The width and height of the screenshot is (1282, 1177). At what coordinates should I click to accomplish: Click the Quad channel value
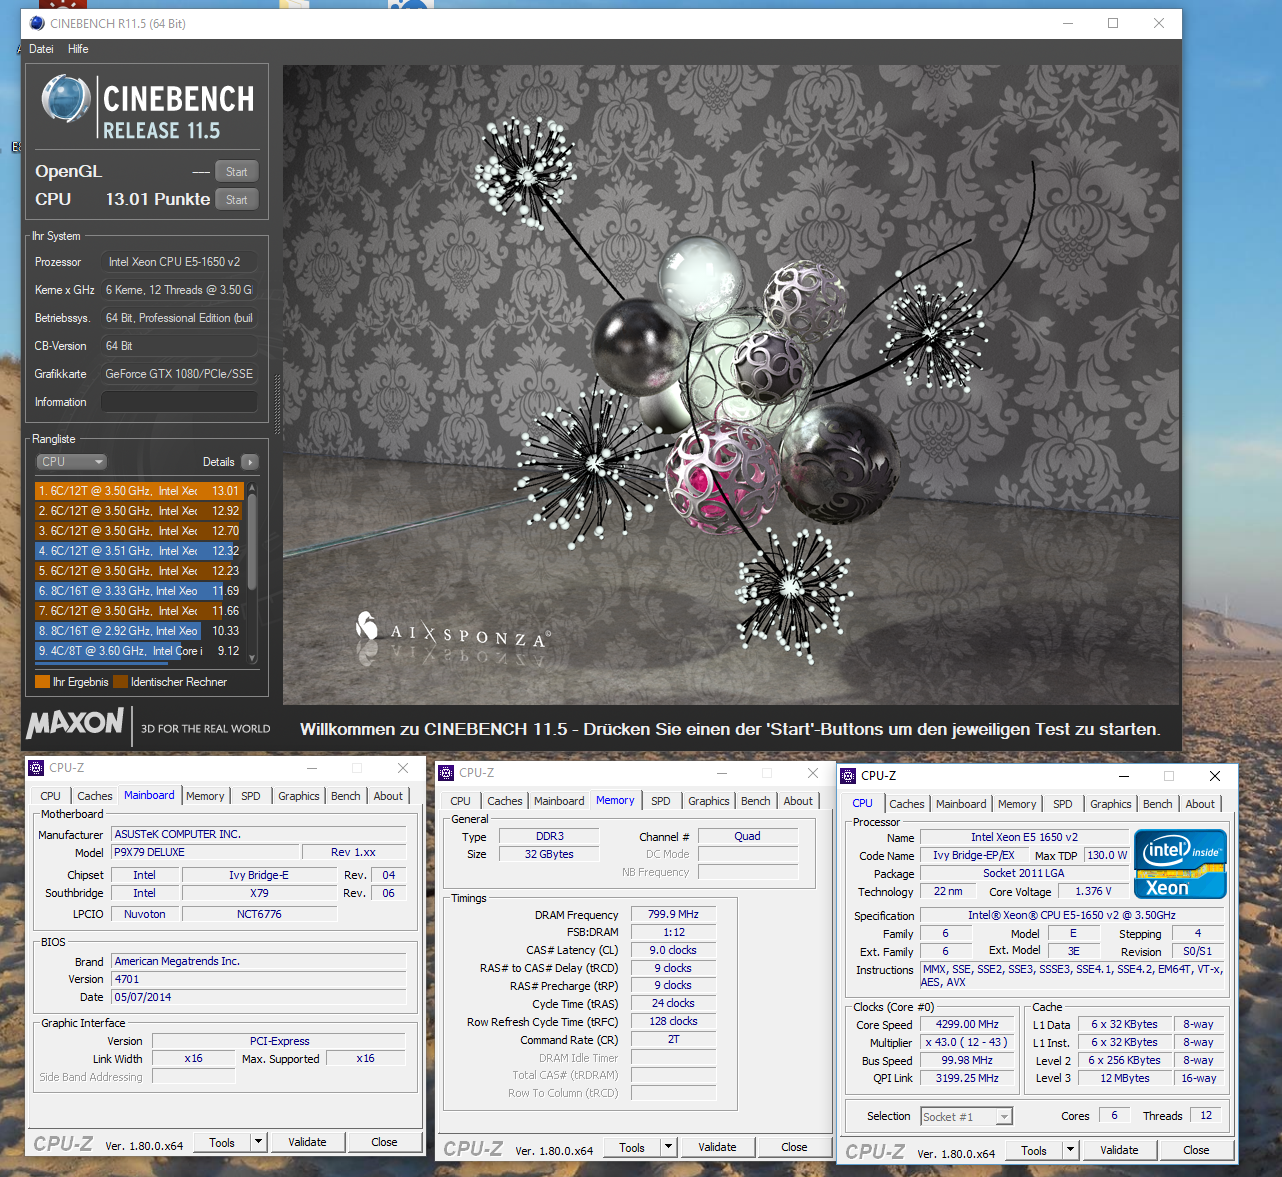[x=747, y=836]
